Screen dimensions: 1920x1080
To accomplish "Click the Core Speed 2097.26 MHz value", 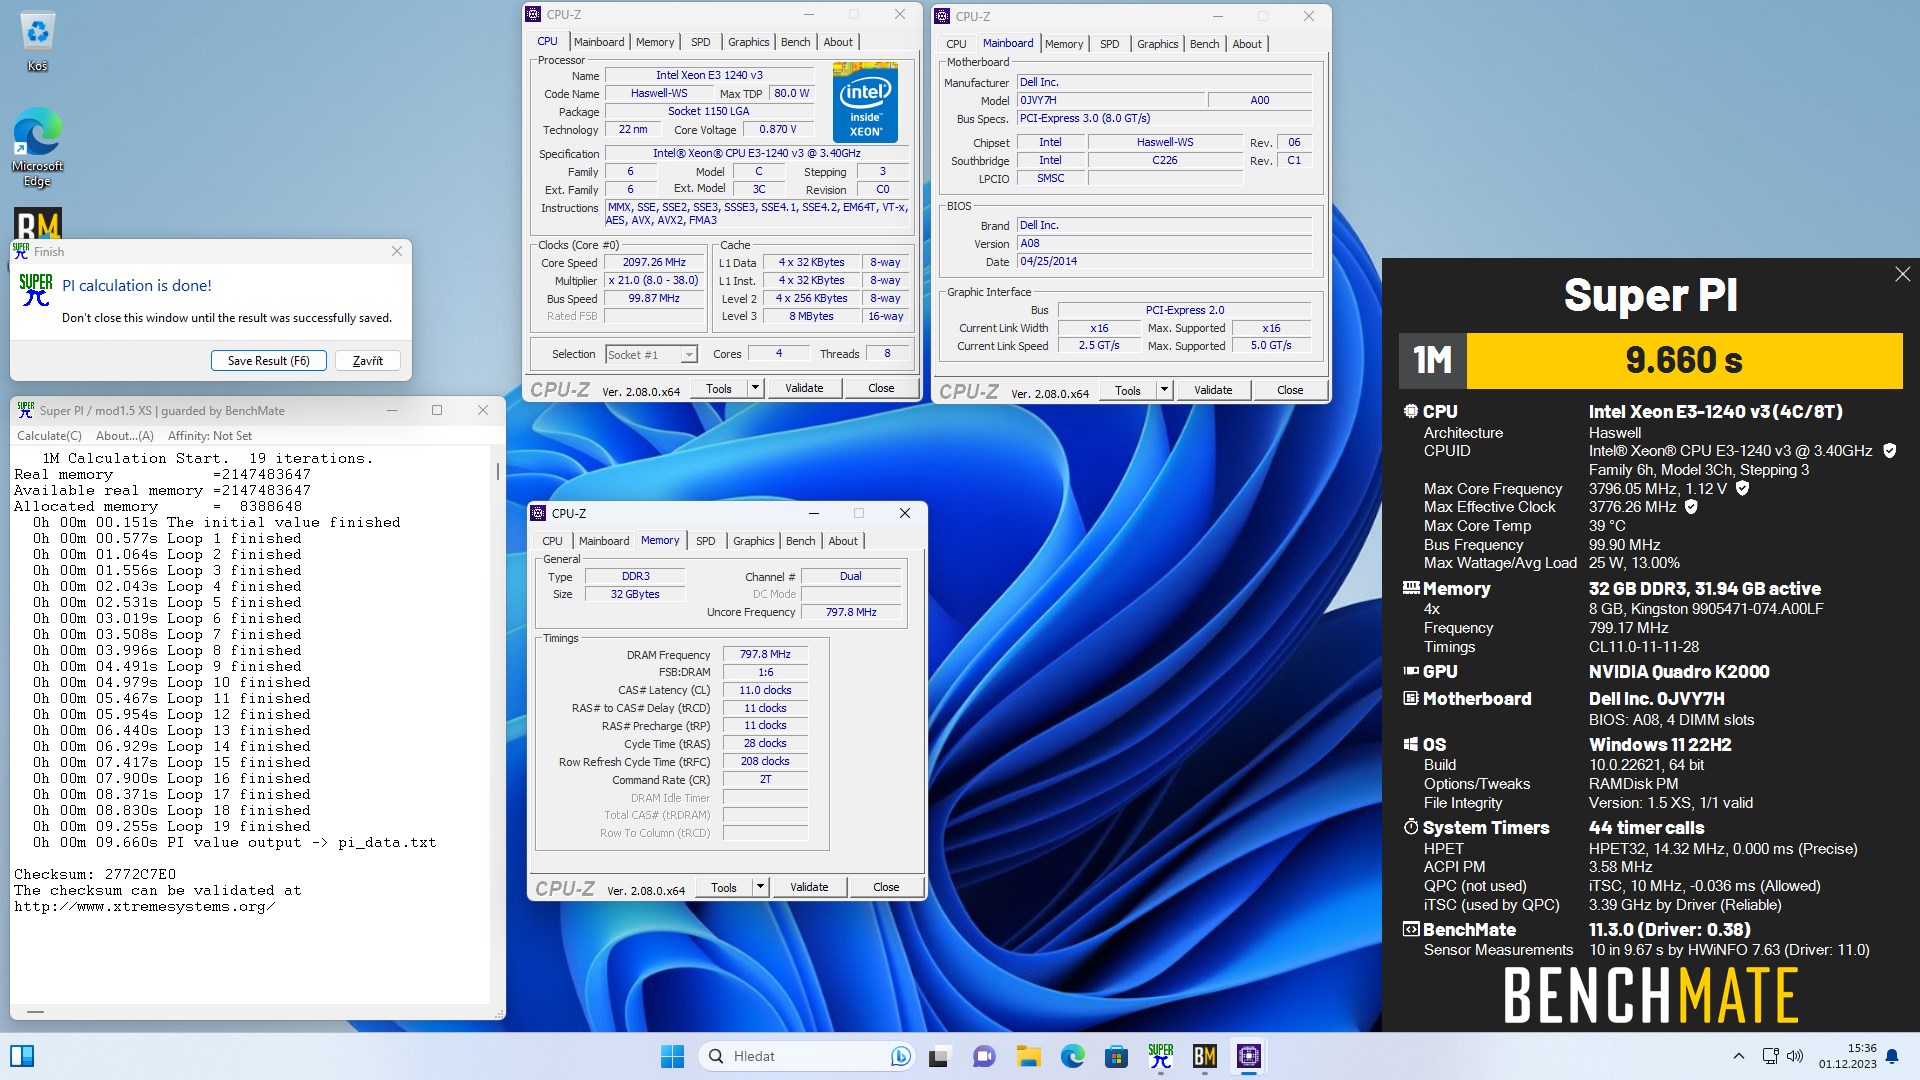I will (654, 263).
